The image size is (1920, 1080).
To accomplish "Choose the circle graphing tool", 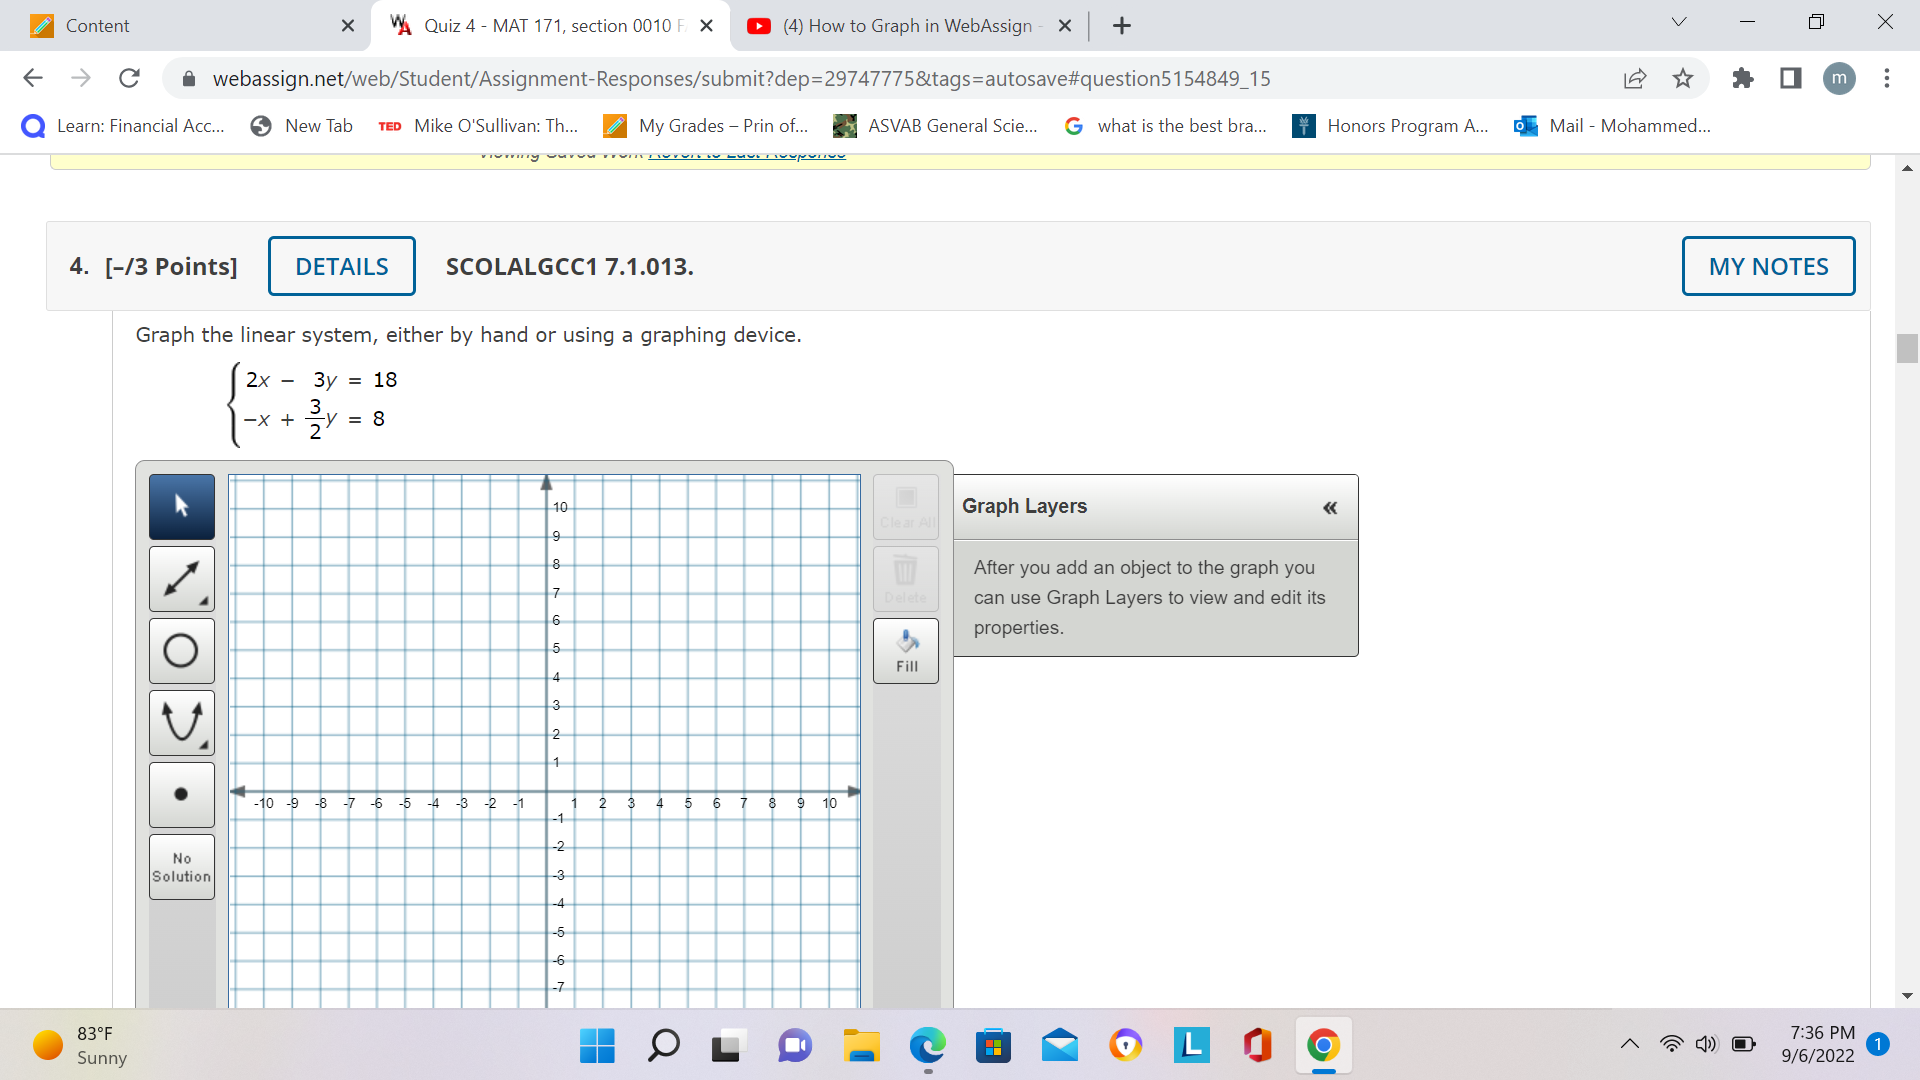I will [181, 650].
